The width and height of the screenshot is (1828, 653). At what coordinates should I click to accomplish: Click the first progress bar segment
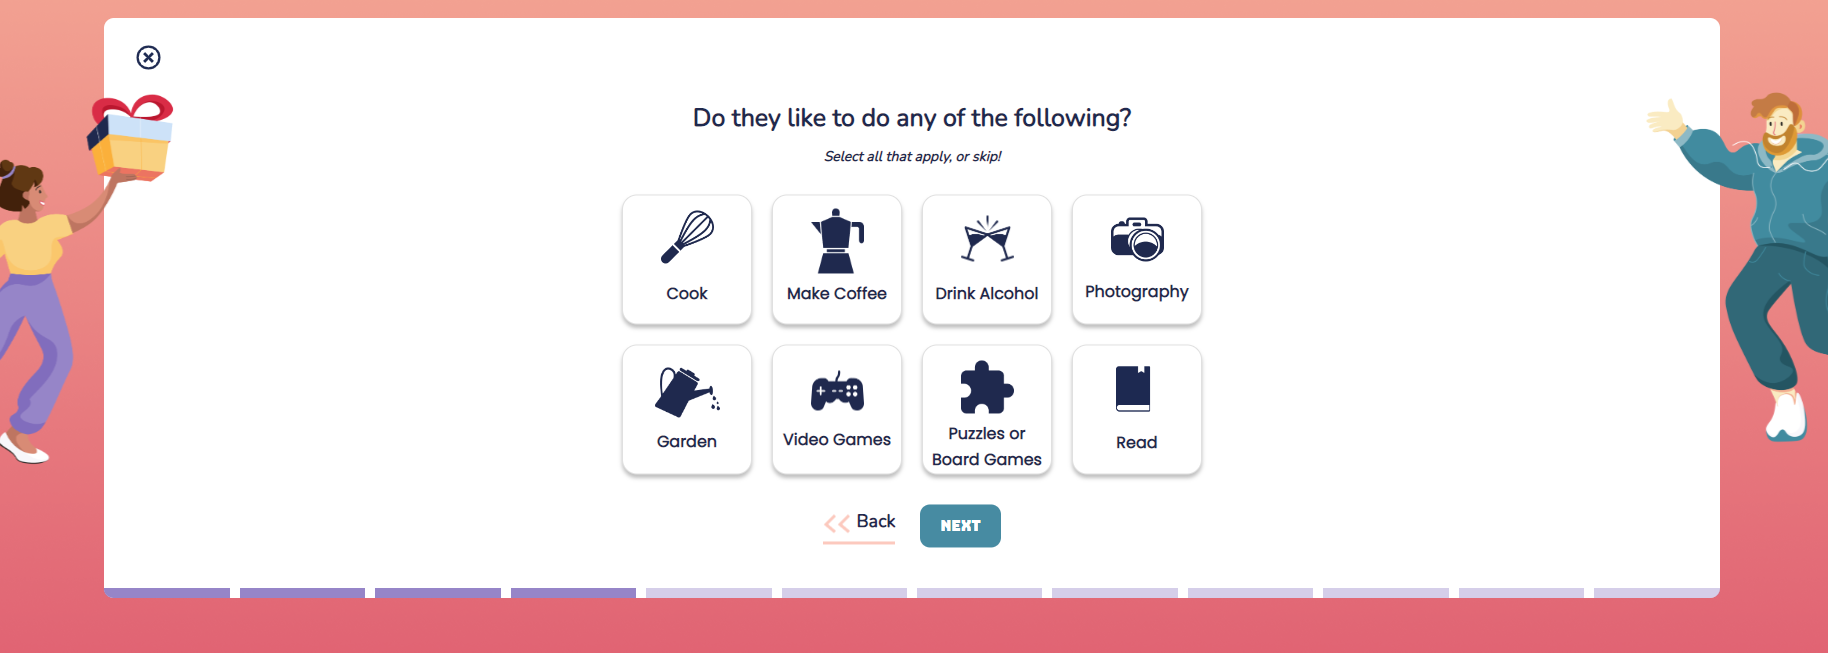point(167,593)
